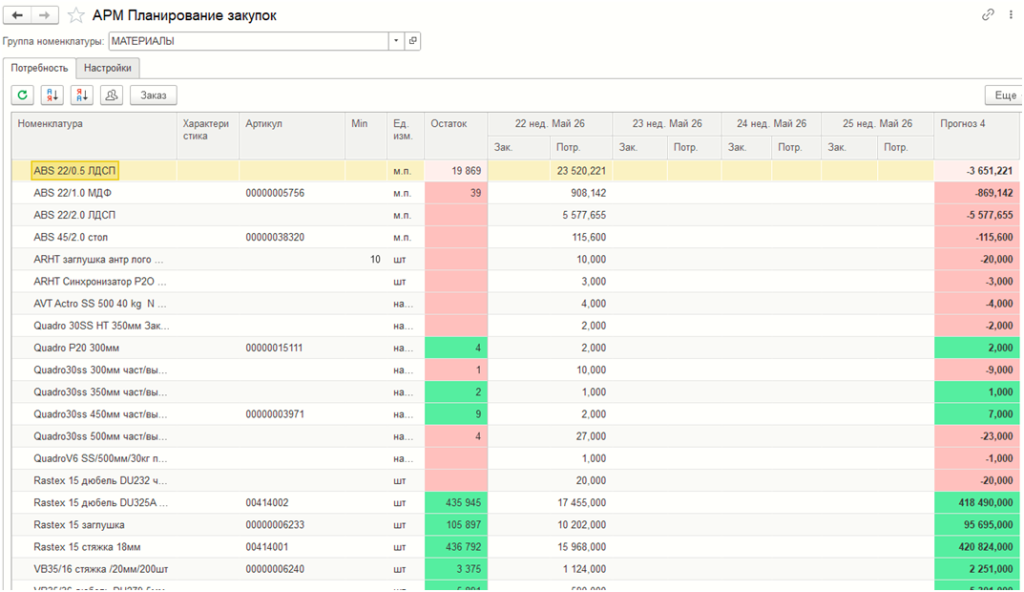Click the 23 нед. Май 26 header
Viewport: 1024px width, 592px height.
(x=667, y=123)
